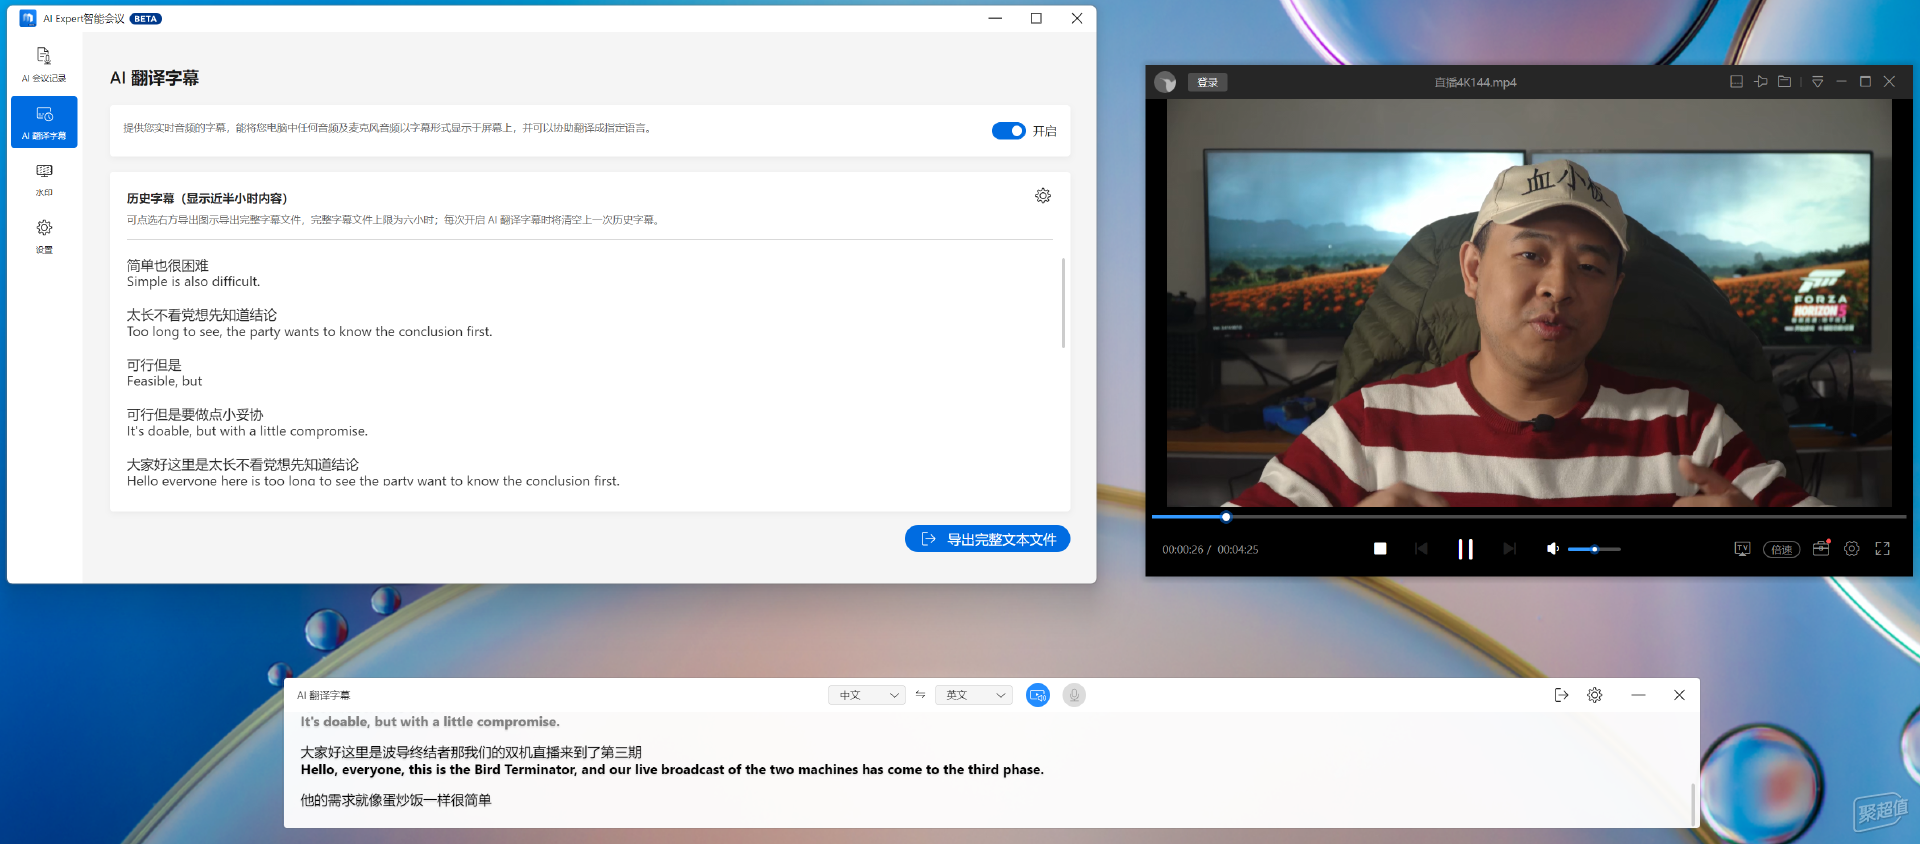Skip to the previous video
This screenshot has height=844, width=1920.
pyautogui.click(x=1421, y=549)
